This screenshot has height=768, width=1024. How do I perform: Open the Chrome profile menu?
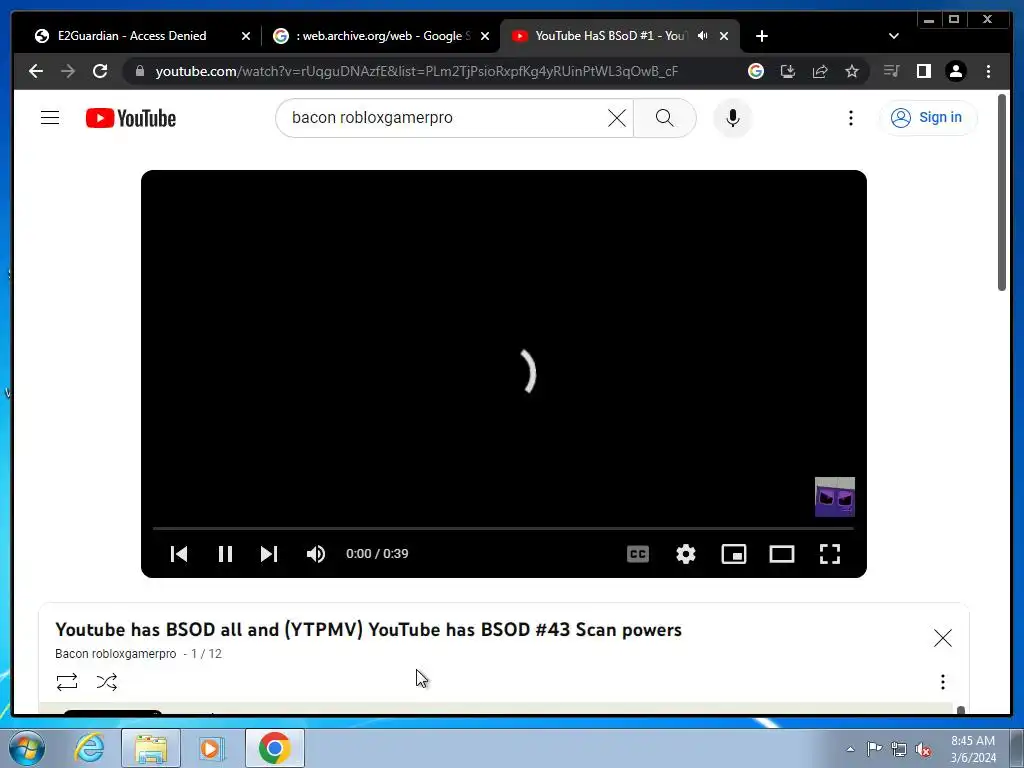click(x=955, y=71)
